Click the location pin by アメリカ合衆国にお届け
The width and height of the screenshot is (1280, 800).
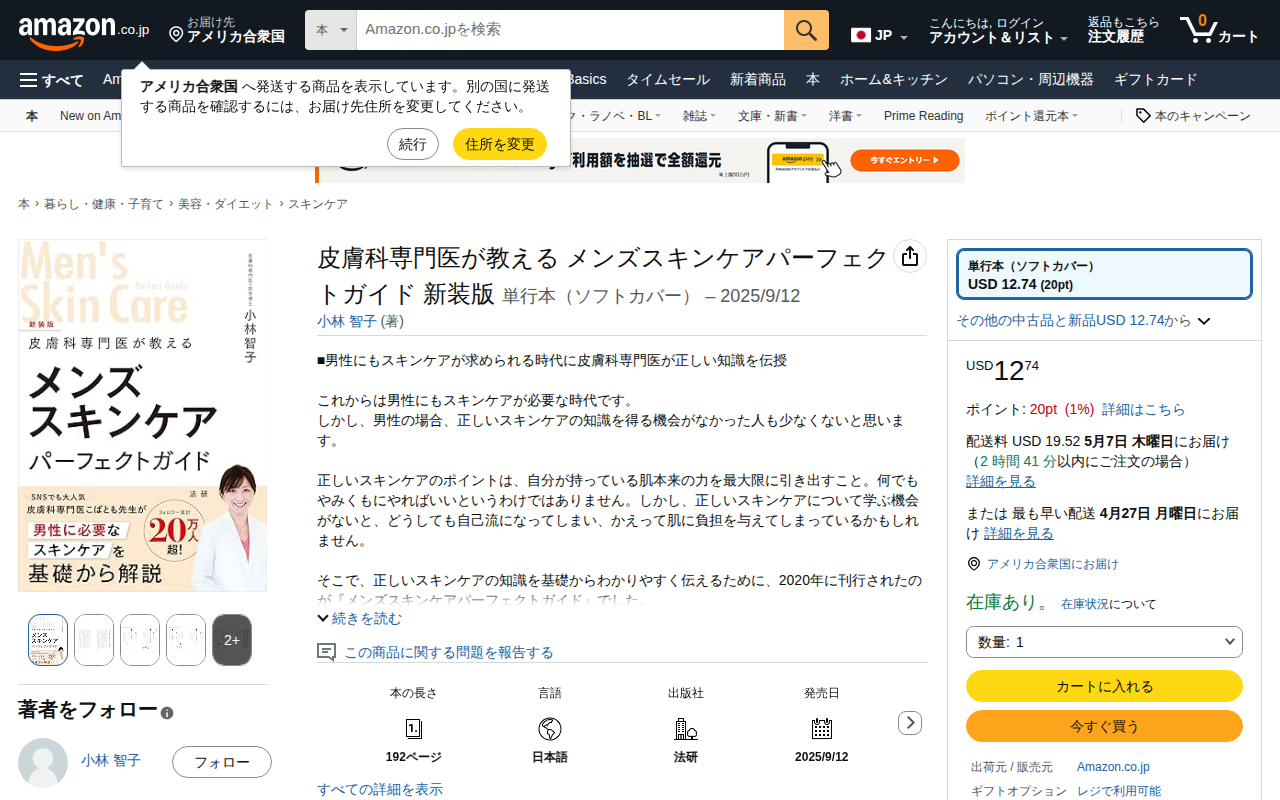click(974, 564)
